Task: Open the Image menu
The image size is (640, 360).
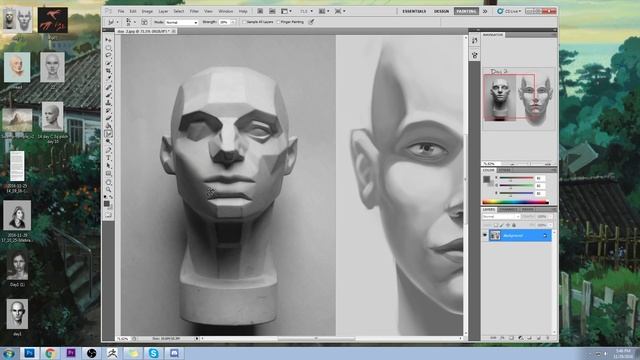Action: tap(147, 11)
